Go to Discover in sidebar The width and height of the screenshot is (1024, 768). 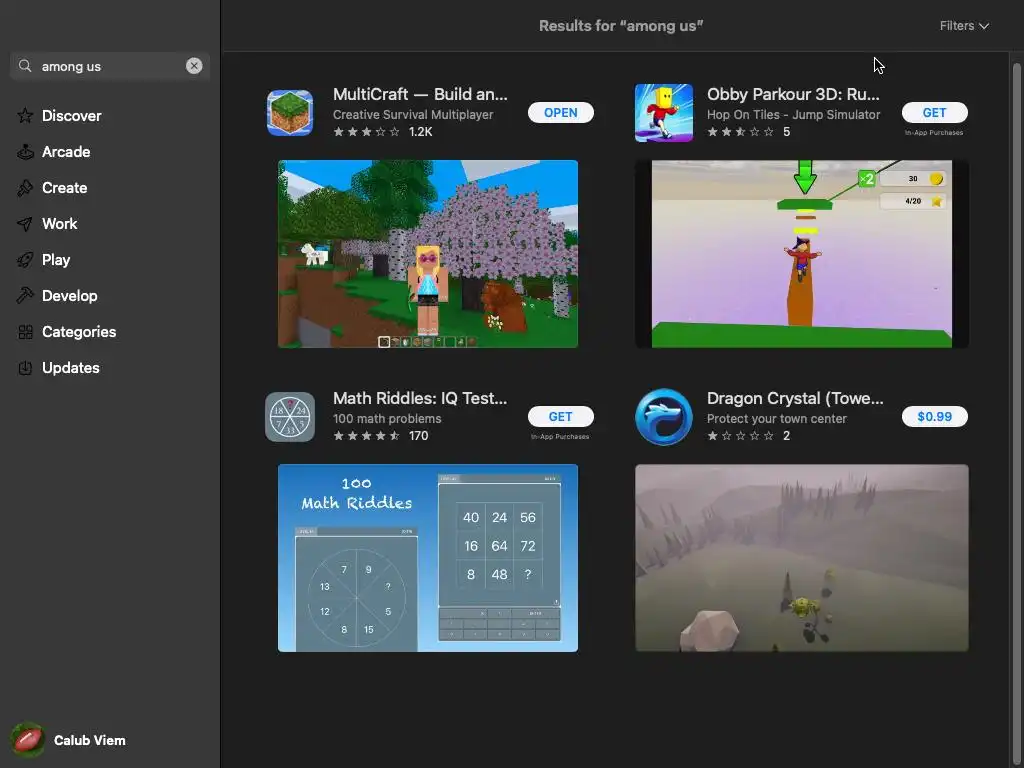pyautogui.click(x=72, y=116)
